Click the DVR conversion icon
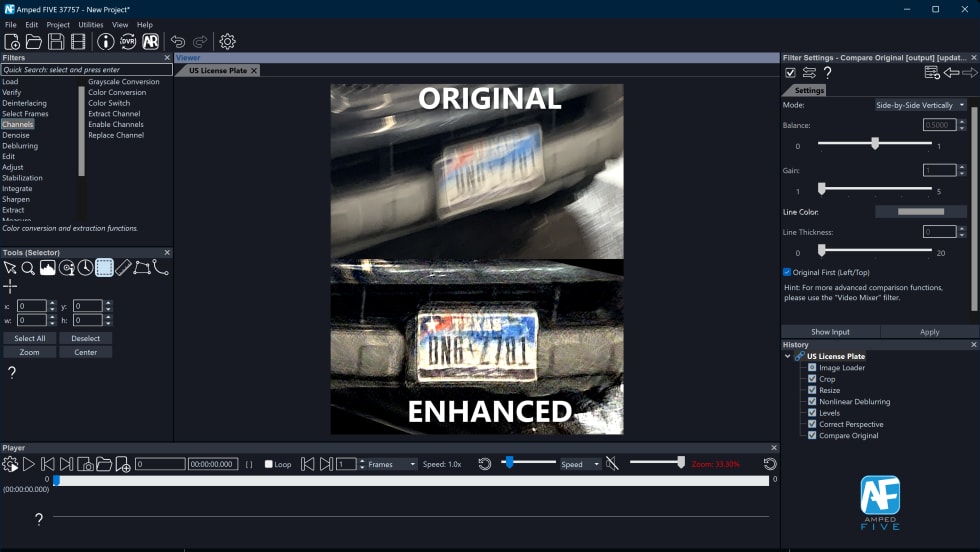Image resolution: width=980 pixels, height=552 pixels. (128, 42)
